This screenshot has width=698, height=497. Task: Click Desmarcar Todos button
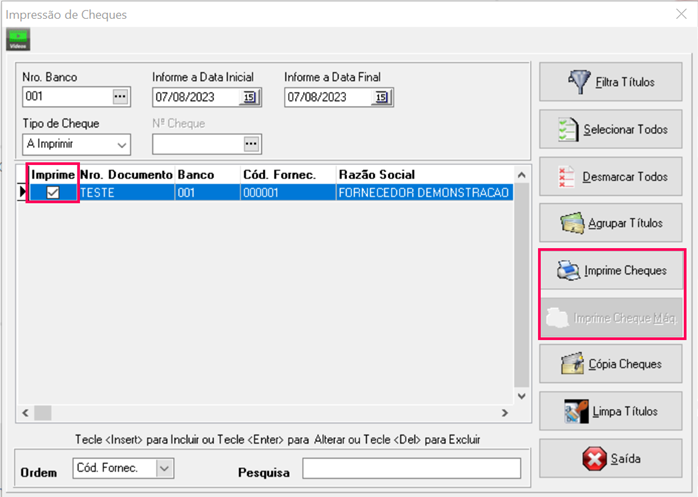coord(612,176)
